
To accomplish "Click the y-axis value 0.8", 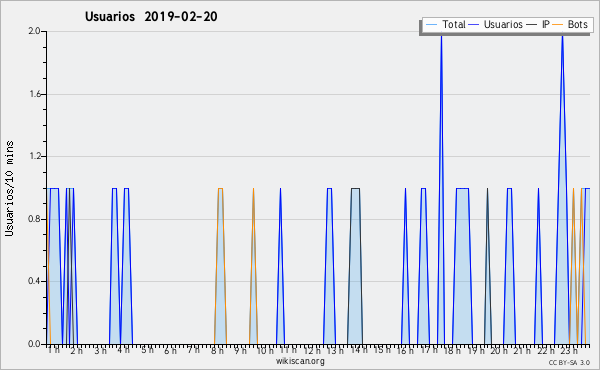I will pos(35,219).
